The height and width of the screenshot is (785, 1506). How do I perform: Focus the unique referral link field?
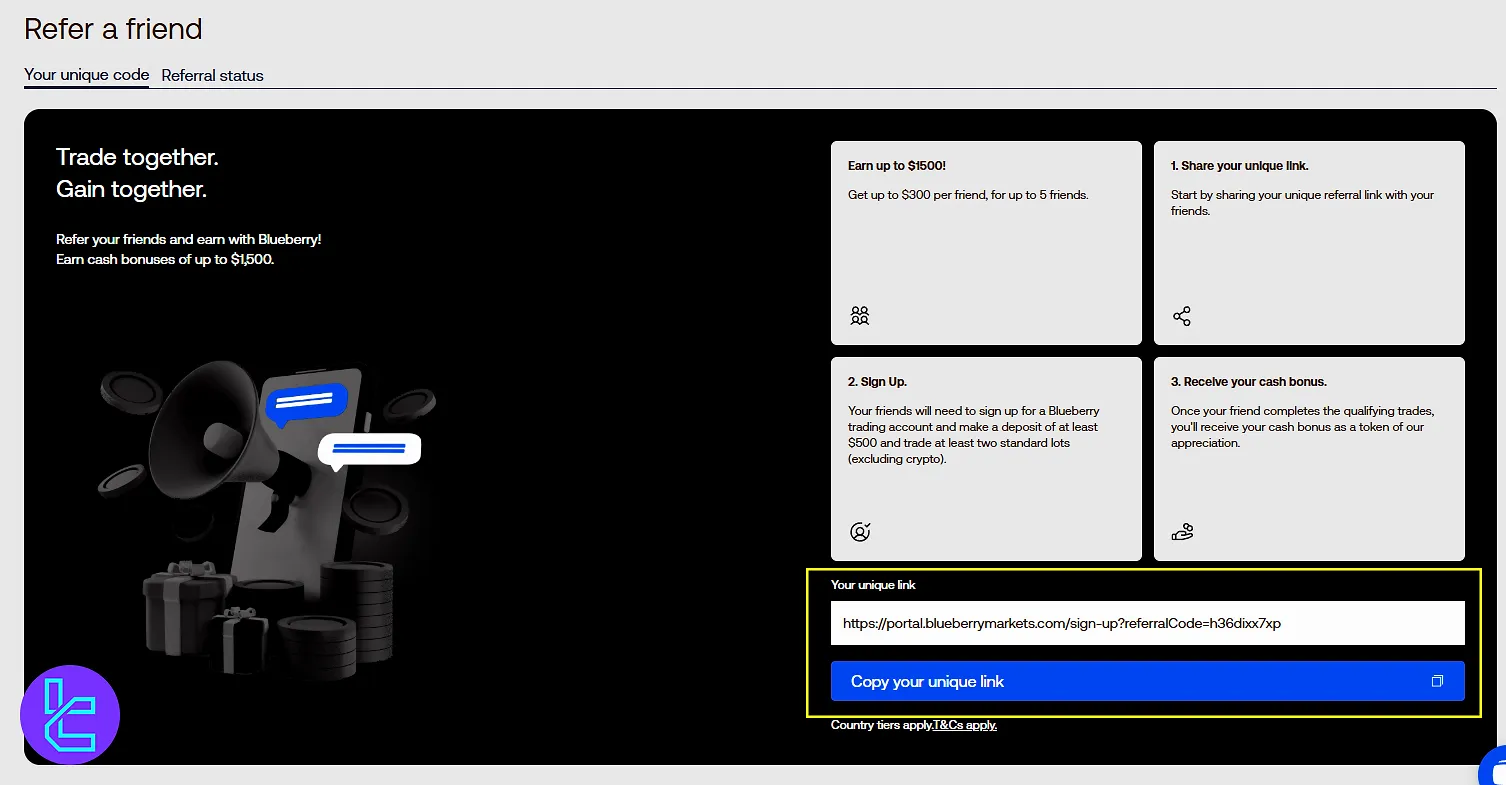(x=1147, y=623)
